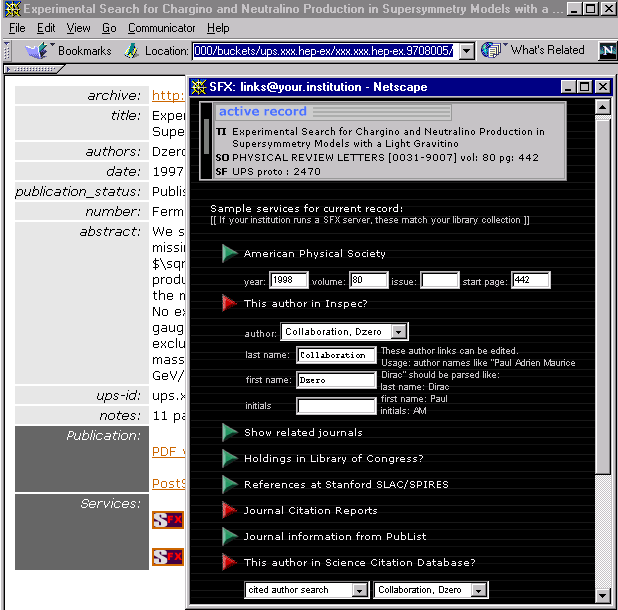The image size is (618, 610).
Task: Collapse the personal toolbar tab
Action: tap(33, 69)
